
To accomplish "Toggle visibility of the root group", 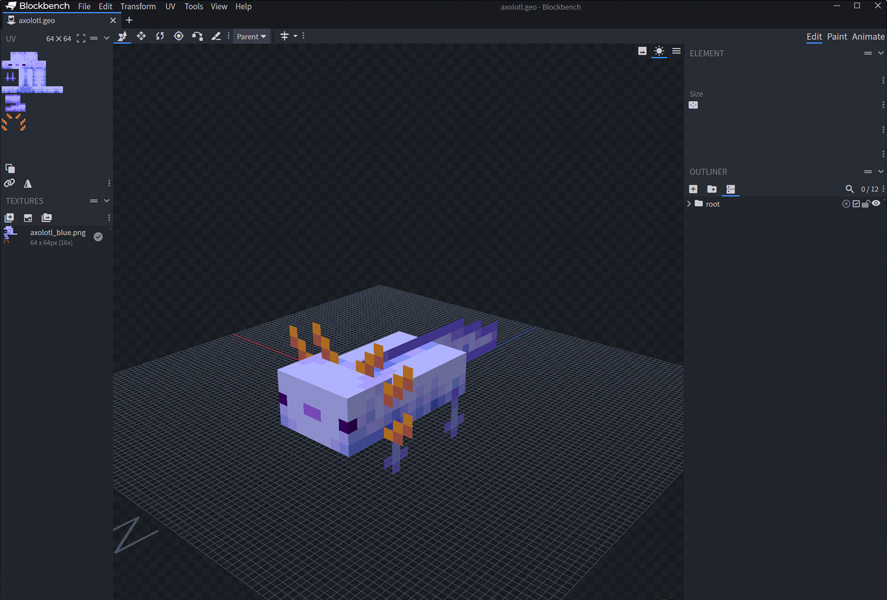I will tap(876, 204).
